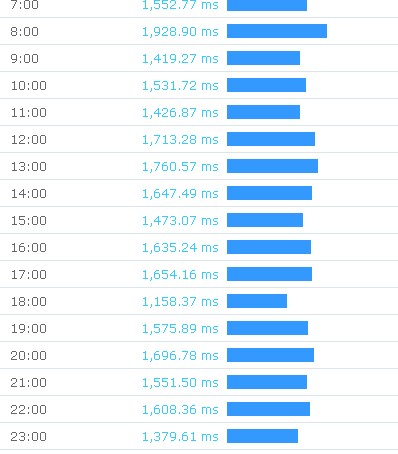Open the 1,928.90 ms value link

click(x=180, y=32)
